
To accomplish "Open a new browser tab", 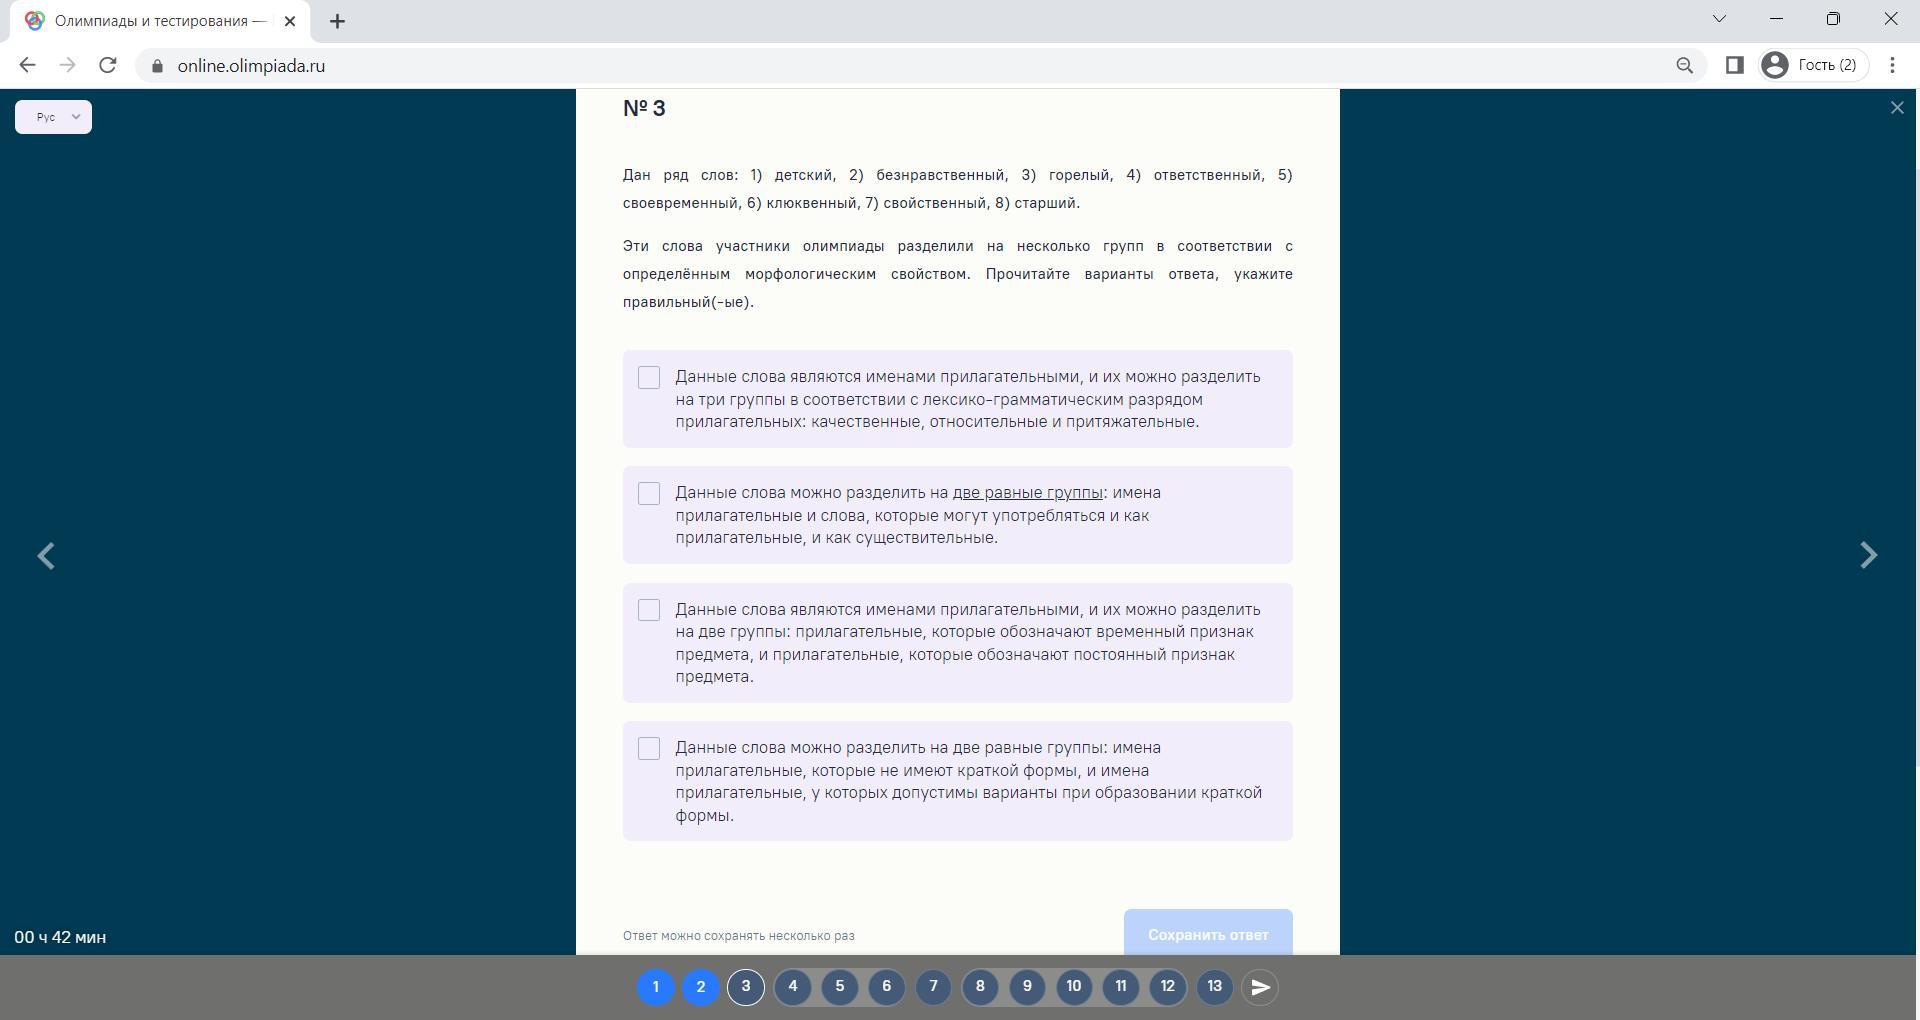I will click(337, 21).
